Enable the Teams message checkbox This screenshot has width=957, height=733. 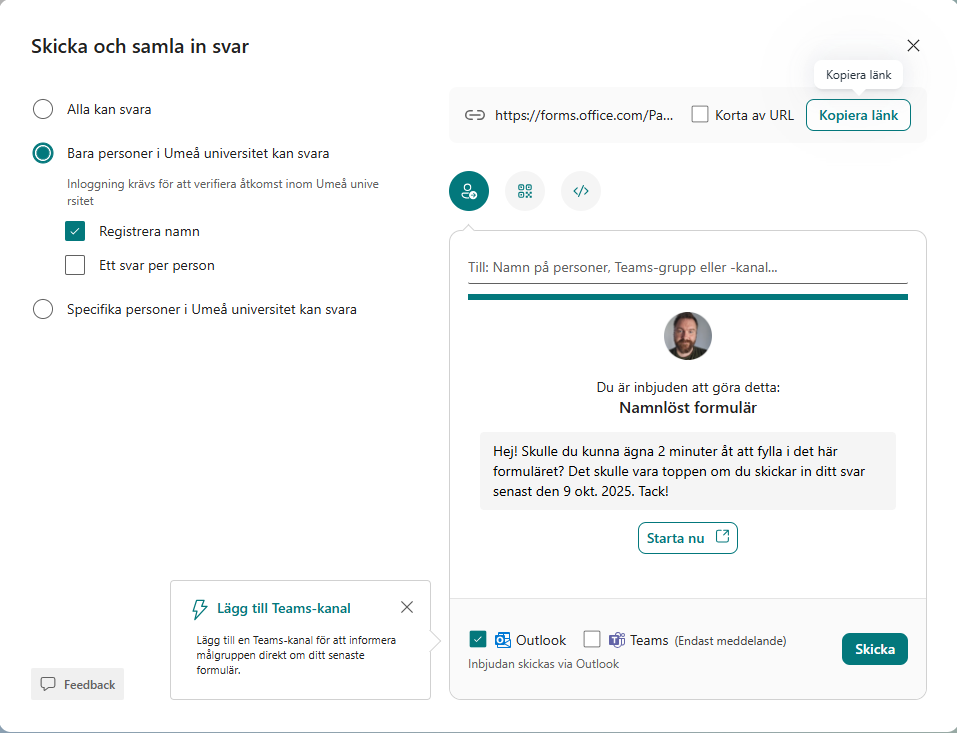click(592, 640)
